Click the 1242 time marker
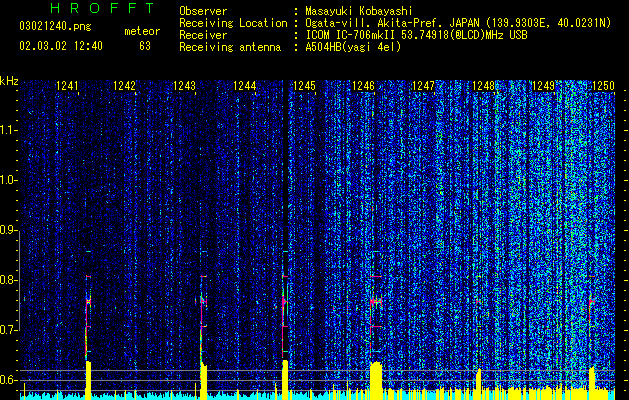The image size is (629, 400). coord(124,85)
